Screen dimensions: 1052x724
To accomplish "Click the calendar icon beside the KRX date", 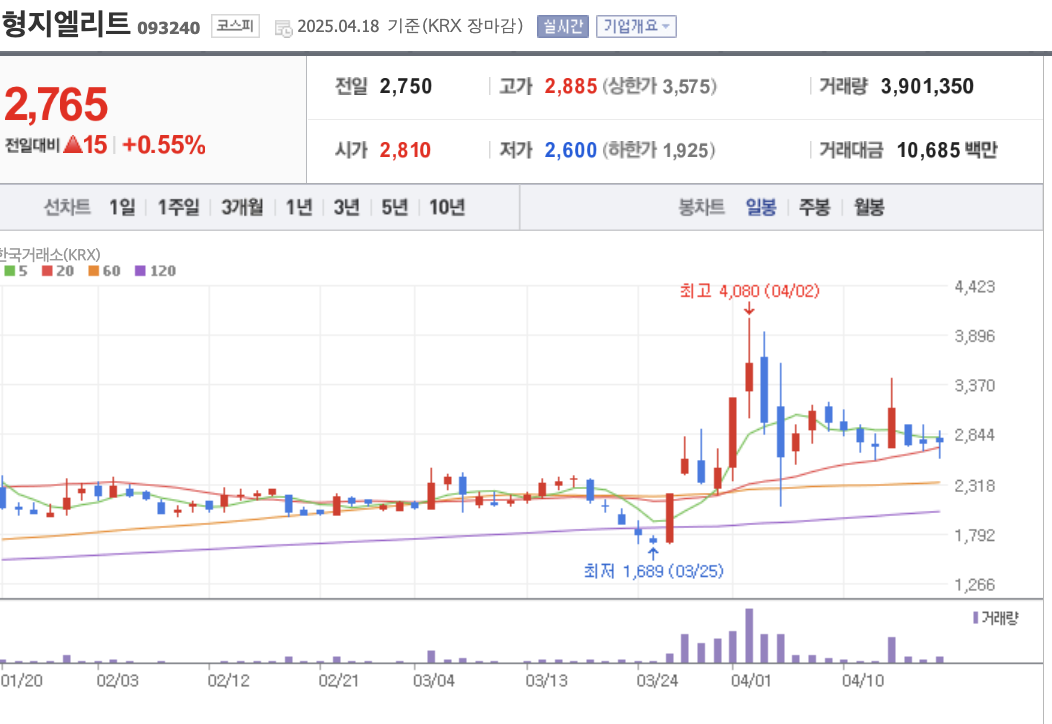I will click(283, 26).
